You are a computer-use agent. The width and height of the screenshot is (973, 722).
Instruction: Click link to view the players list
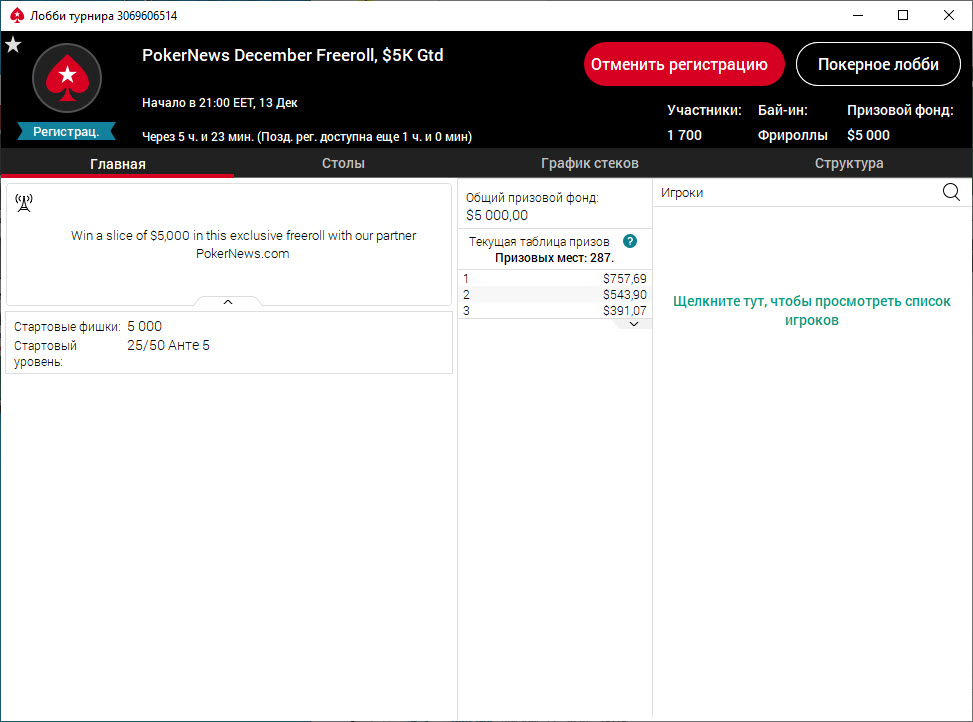pyautogui.click(x=812, y=310)
